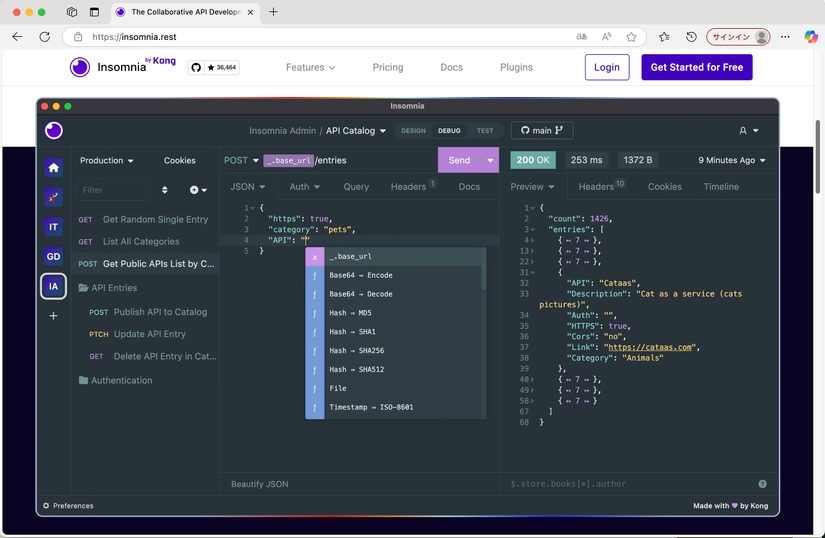Open Cookies in the request sidebar
The image size is (825, 538).
(x=179, y=160)
